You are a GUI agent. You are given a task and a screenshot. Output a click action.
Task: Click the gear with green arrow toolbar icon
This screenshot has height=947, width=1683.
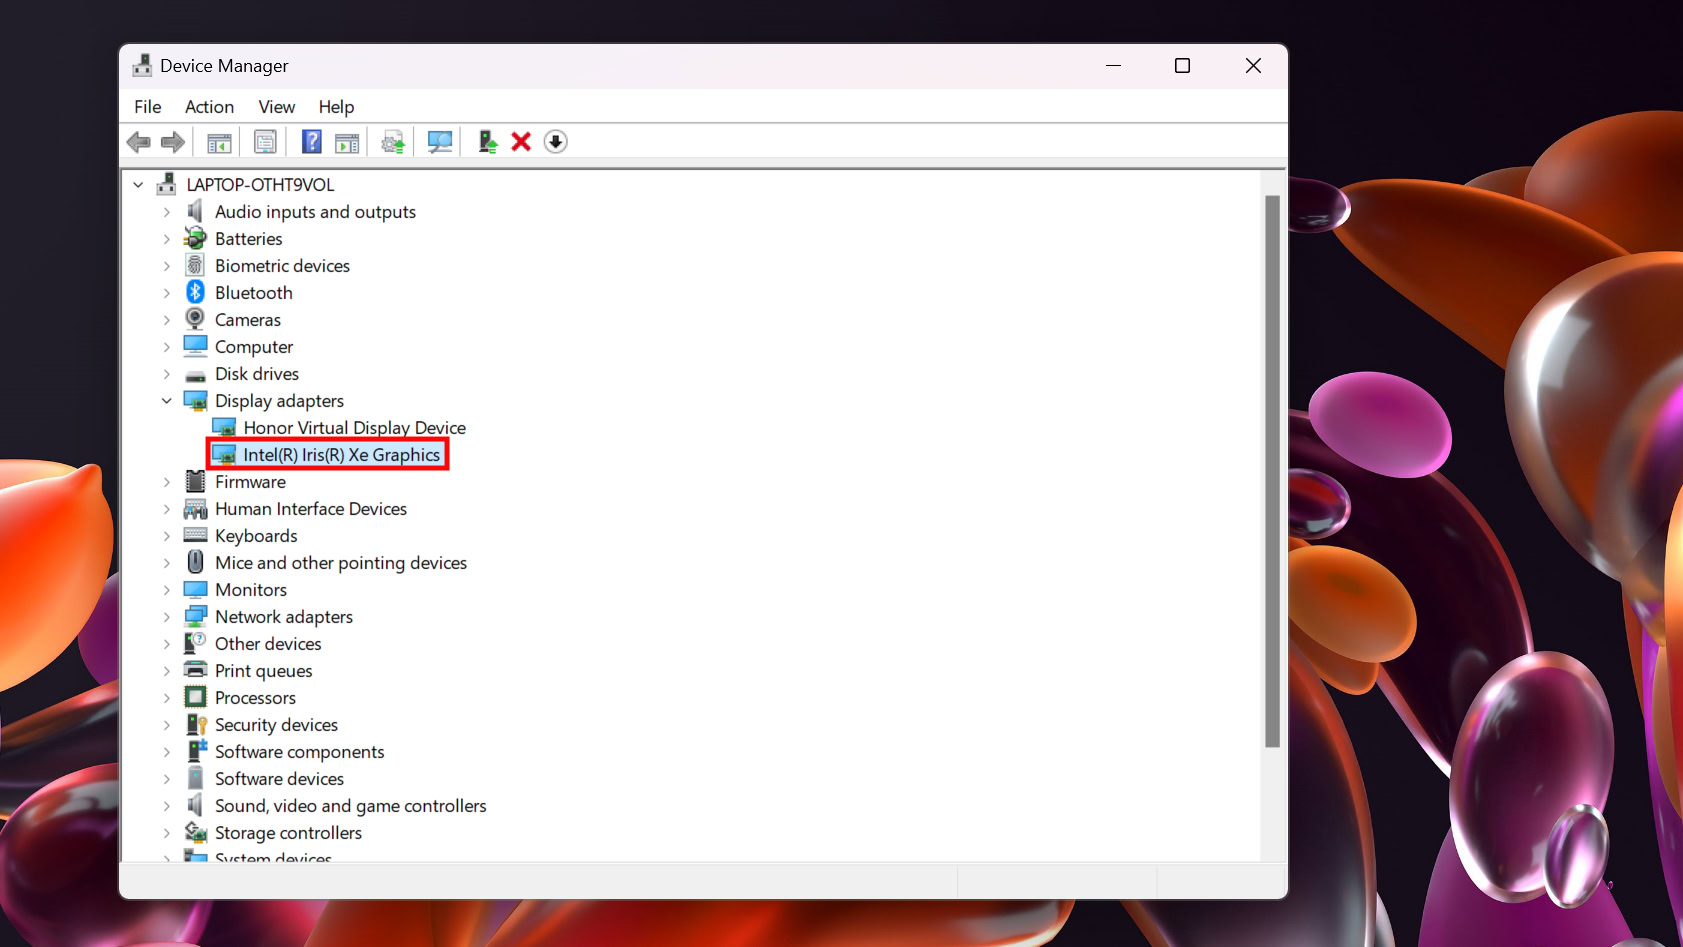pyautogui.click(x=393, y=142)
